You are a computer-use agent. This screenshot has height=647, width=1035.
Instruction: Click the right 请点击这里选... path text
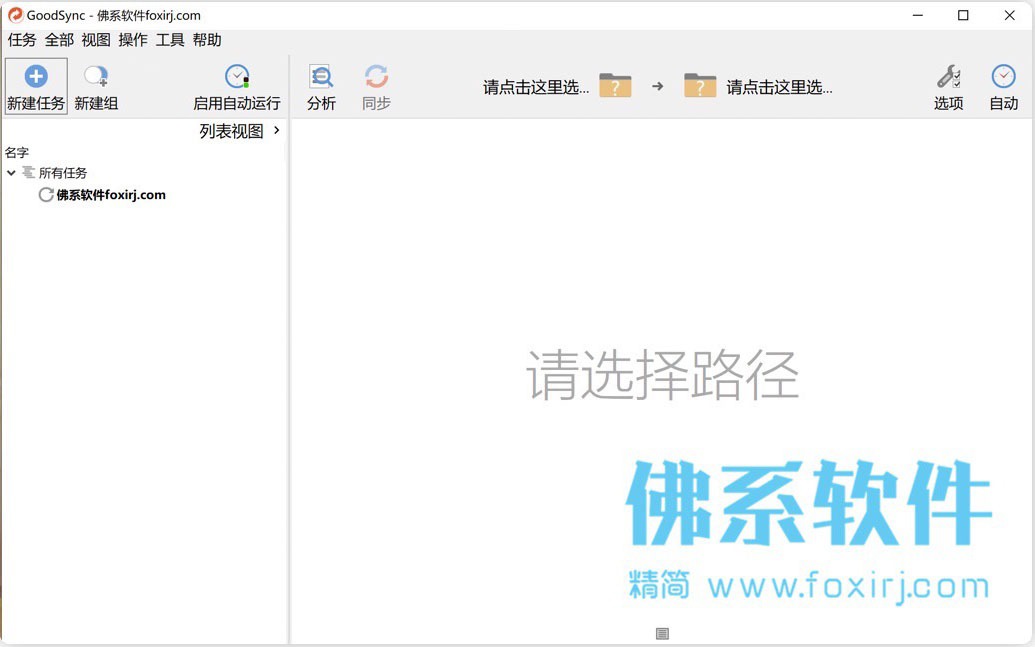click(x=780, y=87)
